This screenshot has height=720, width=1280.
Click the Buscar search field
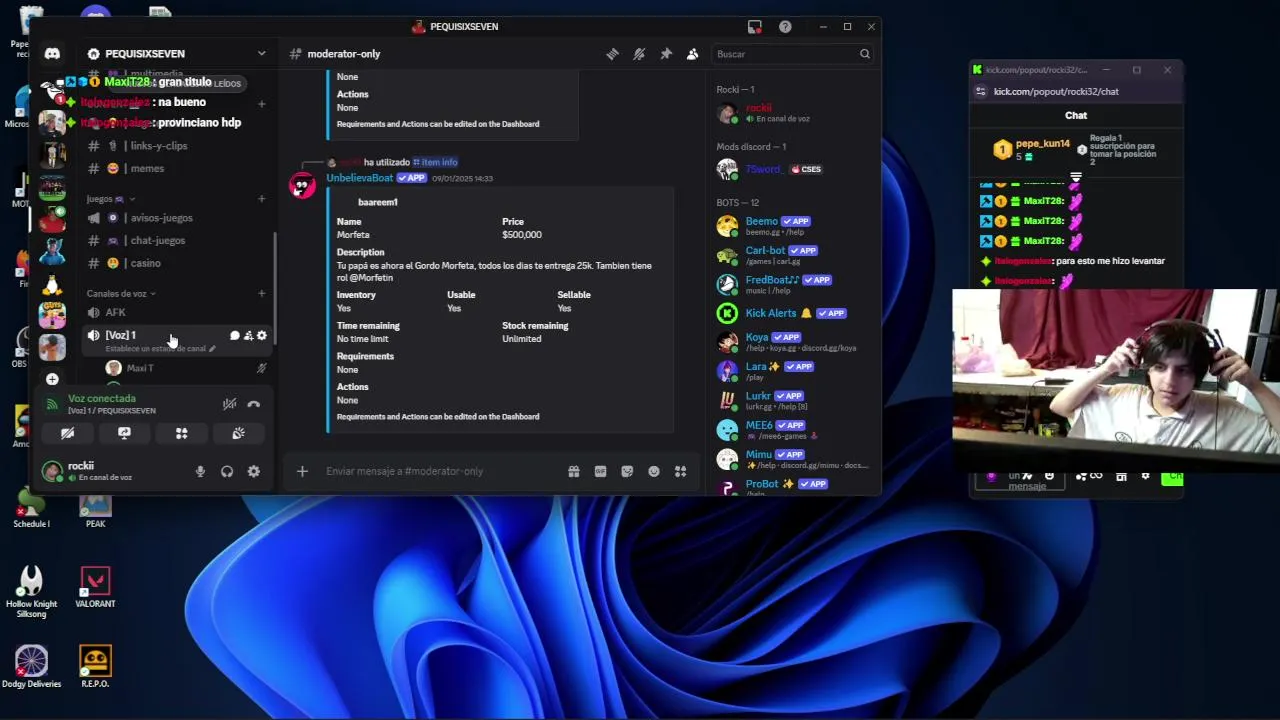(x=792, y=54)
